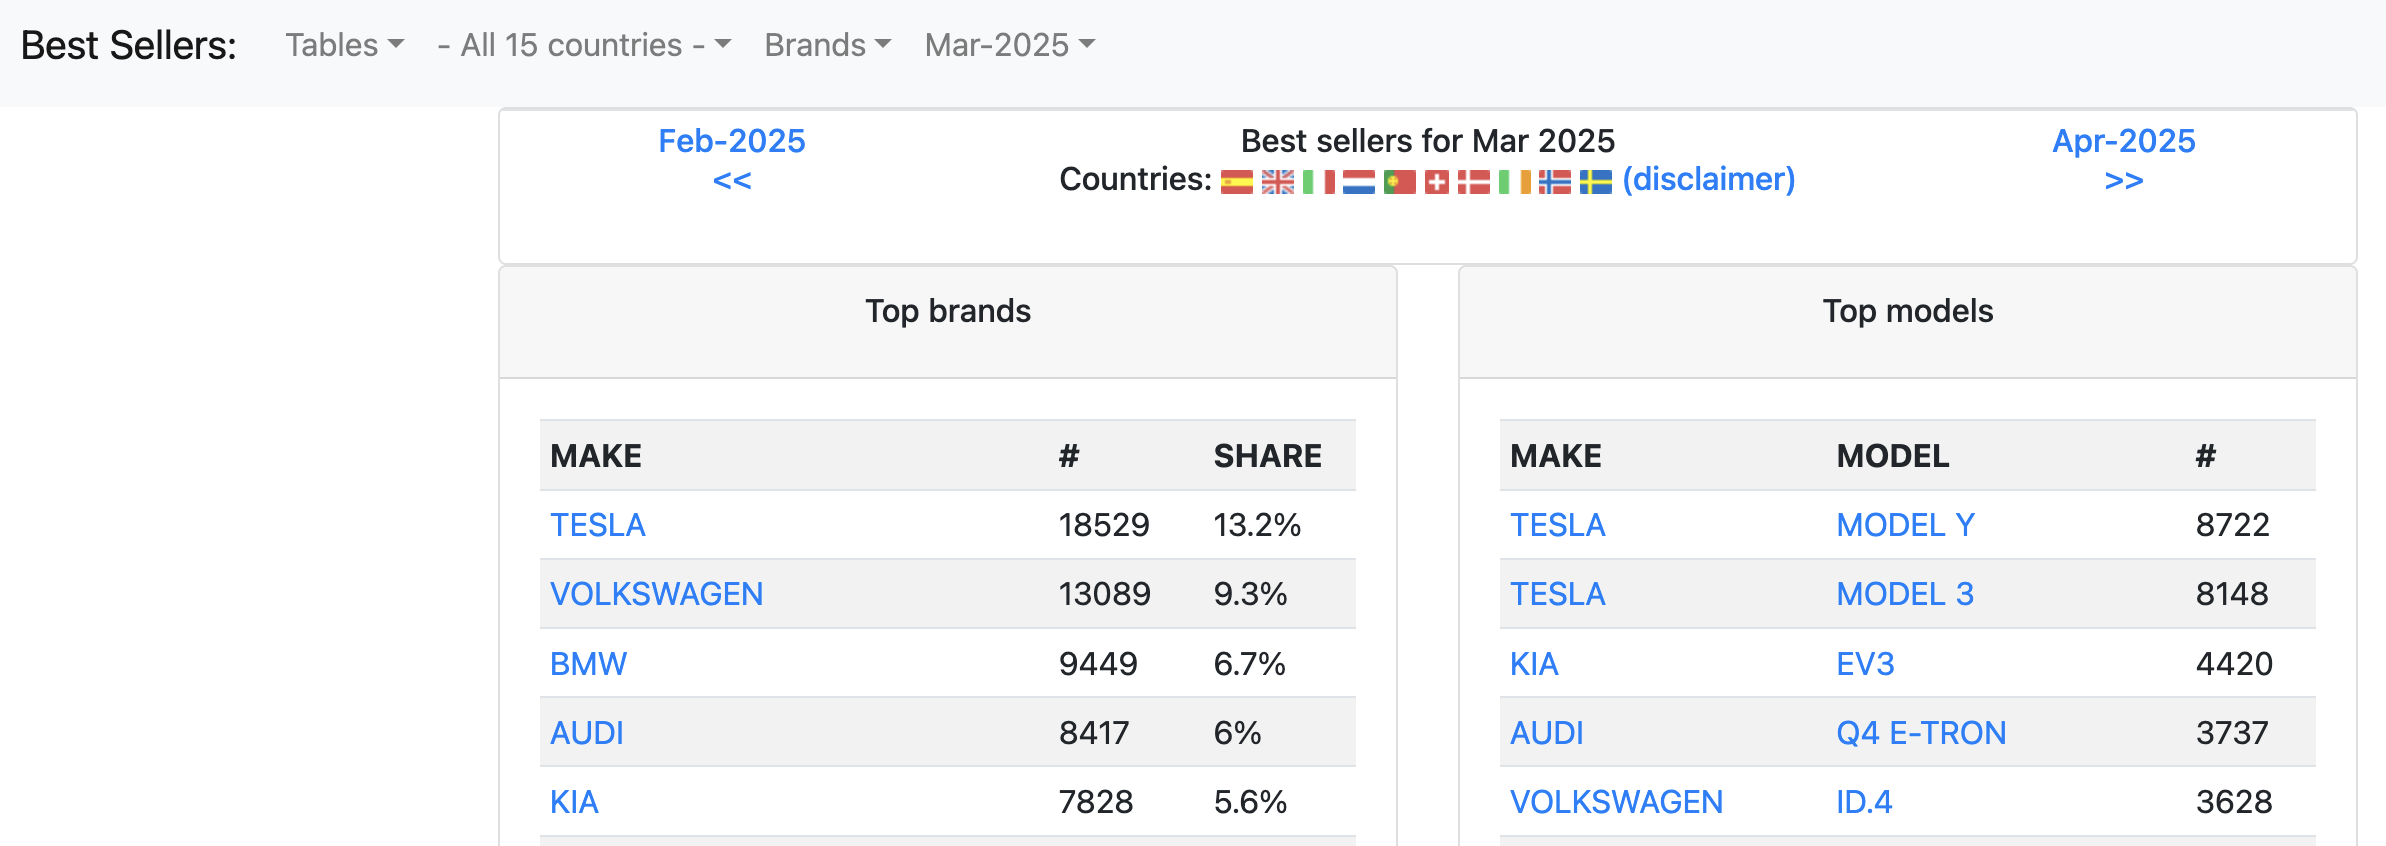Open TESLA in Top brands table
The width and height of the screenshot is (2386, 846).
pyautogui.click(x=597, y=525)
